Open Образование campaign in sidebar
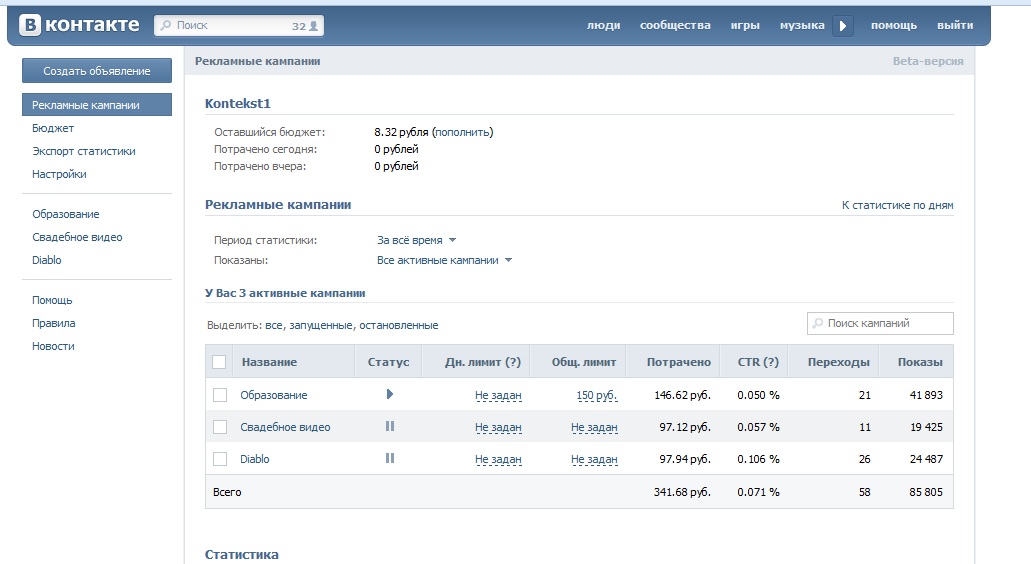 pyautogui.click(x=66, y=214)
